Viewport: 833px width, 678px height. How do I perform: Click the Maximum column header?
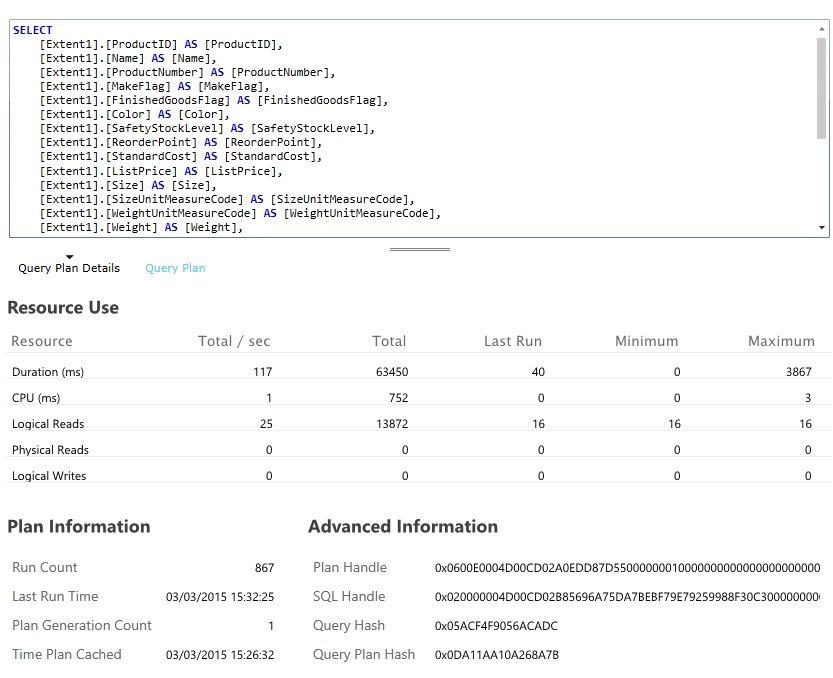click(781, 341)
